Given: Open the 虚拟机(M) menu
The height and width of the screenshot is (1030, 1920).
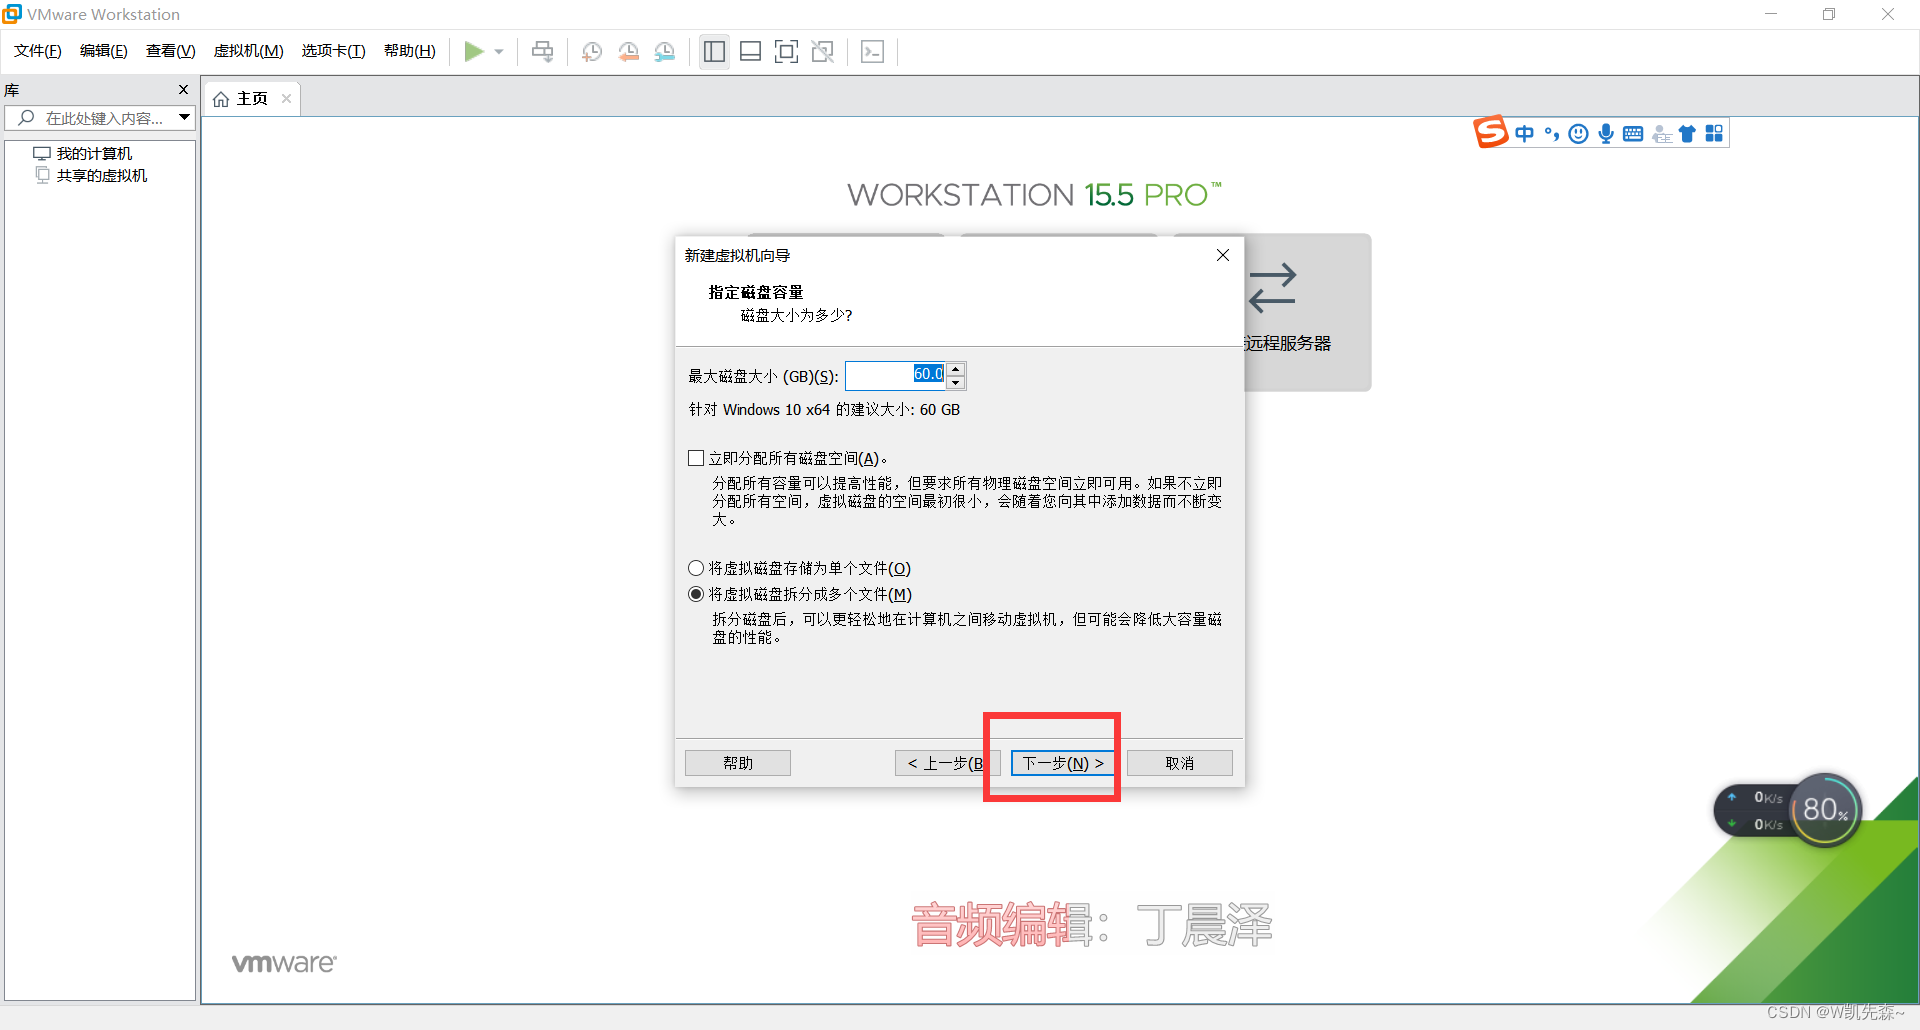Looking at the screenshot, I should 249,51.
